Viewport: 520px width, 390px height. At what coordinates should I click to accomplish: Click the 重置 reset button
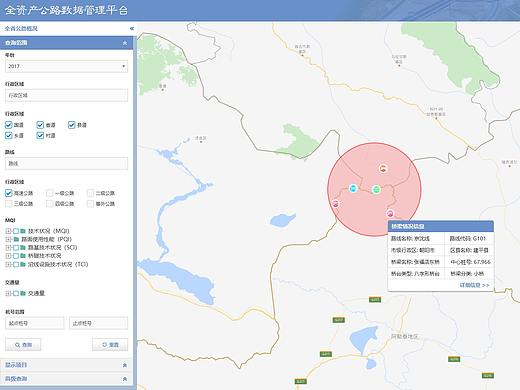click(x=110, y=345)
